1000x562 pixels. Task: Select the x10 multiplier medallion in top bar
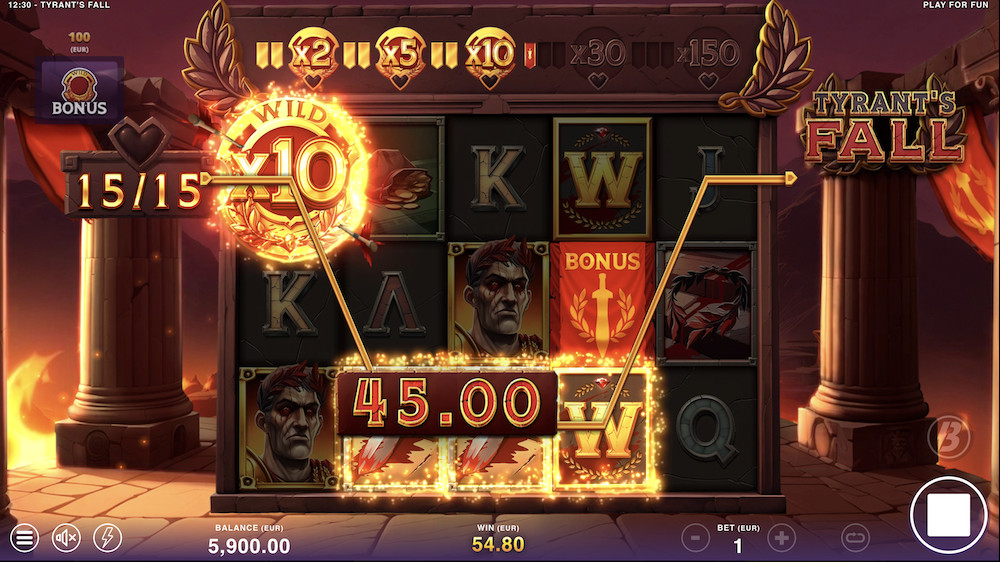489,56
